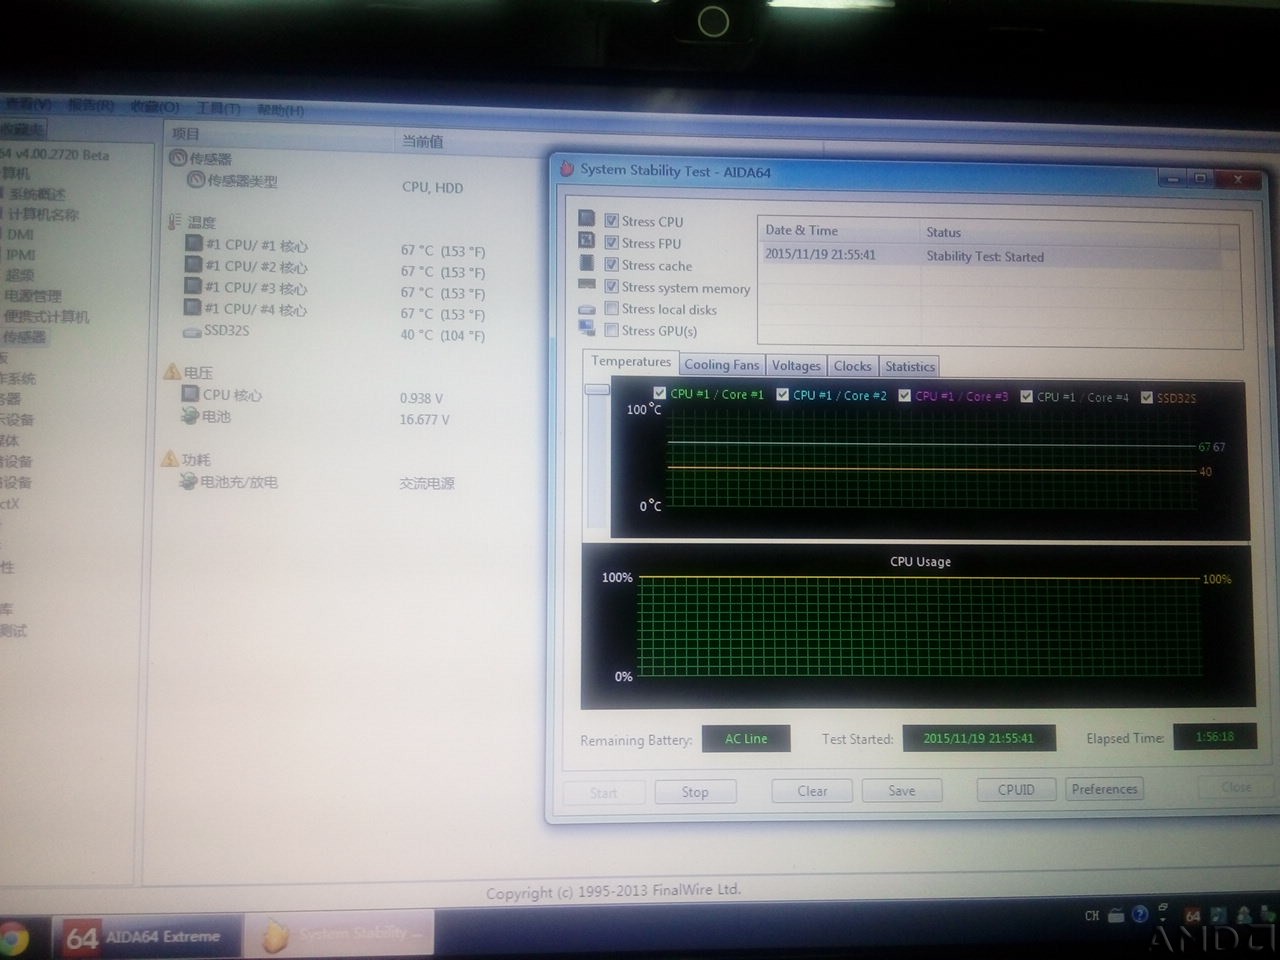Click the chip icon of #1 CPU/ #4 核心
Viewport: 1280px width, 960px height.
[194, 308]
